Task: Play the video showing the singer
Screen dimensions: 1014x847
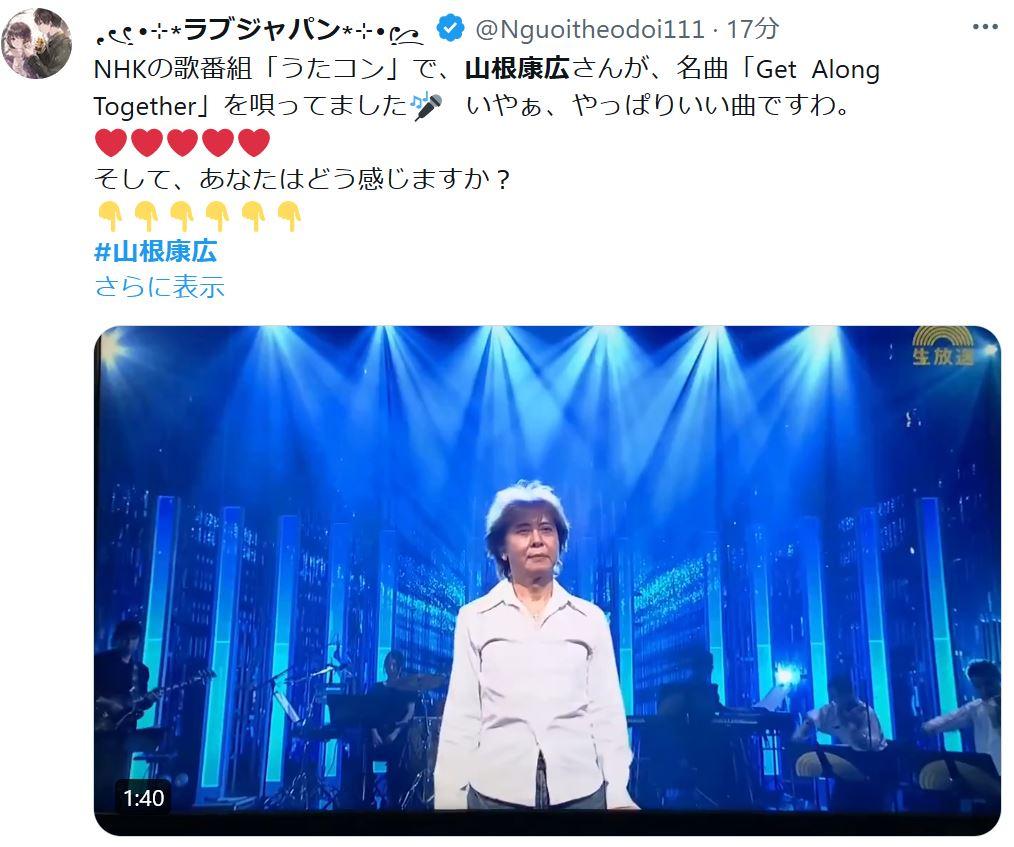Action: click(547, 580)
